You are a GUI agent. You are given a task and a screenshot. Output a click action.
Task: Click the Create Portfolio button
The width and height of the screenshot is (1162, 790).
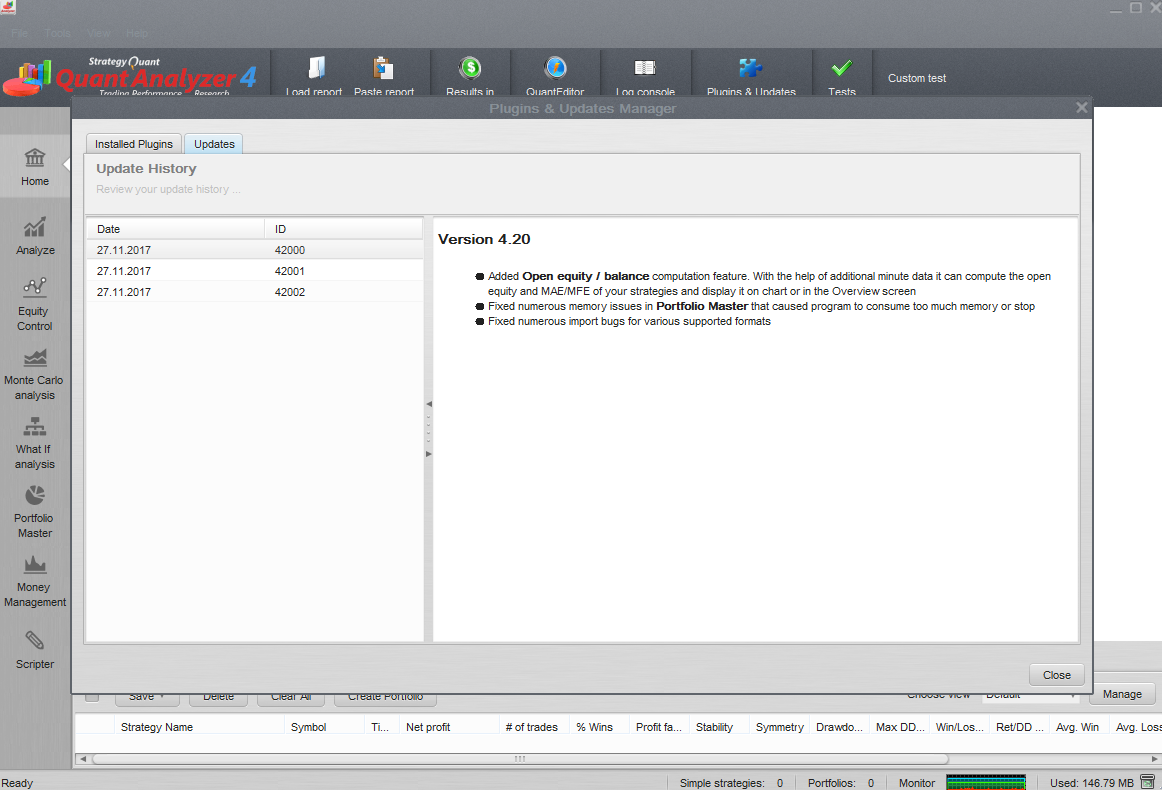point(385,697)
